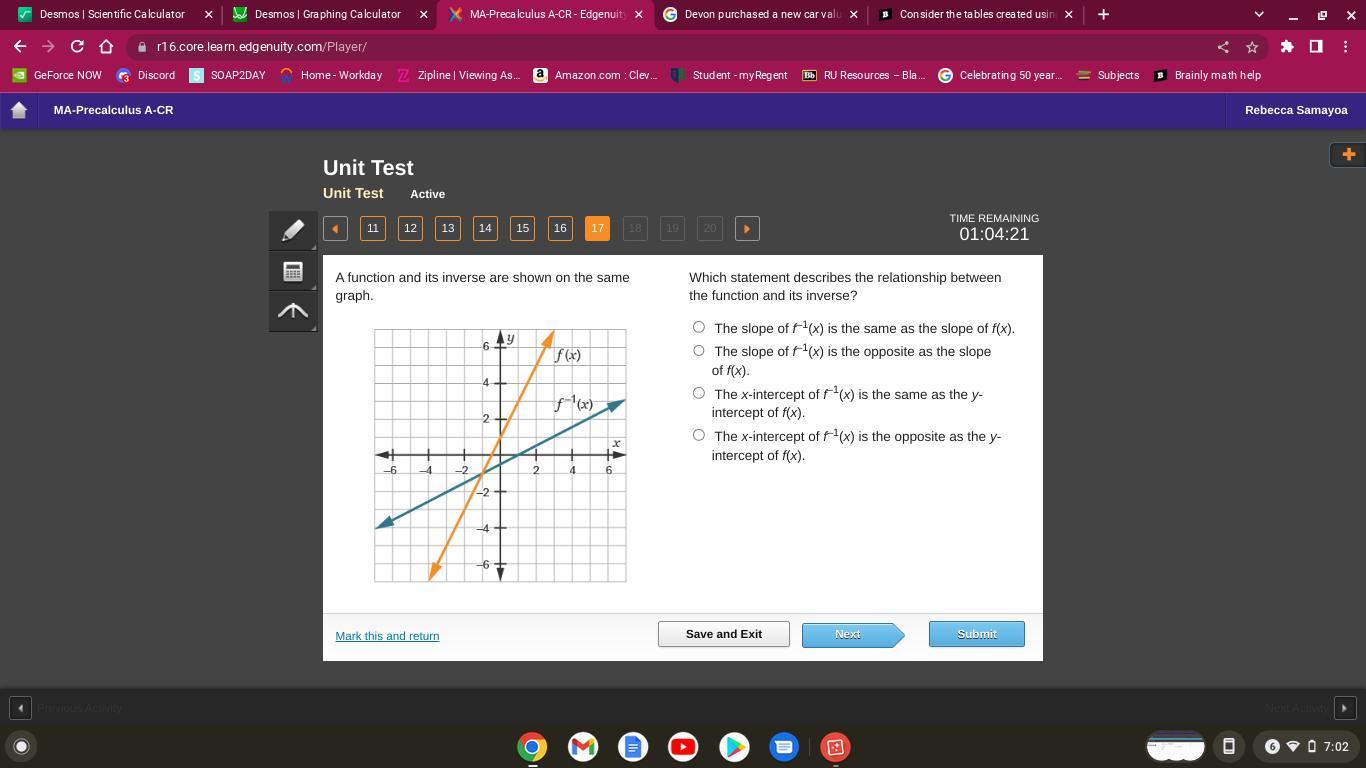
Task: Open the Discord bookmark
Action: [146, 75]
